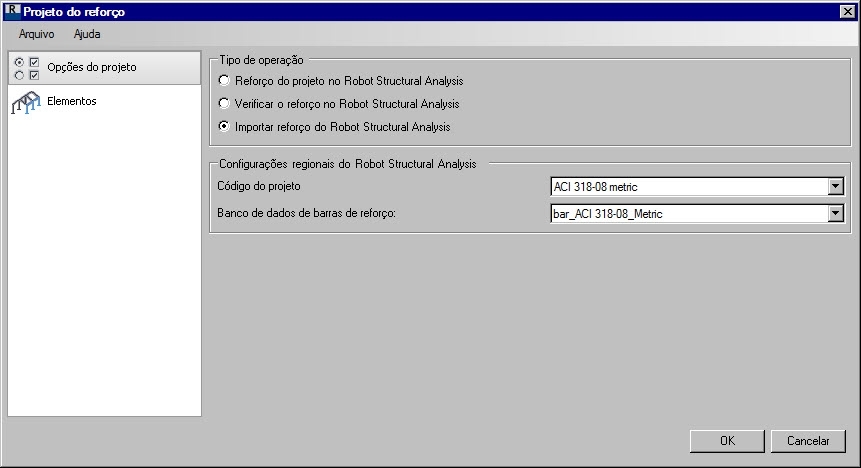Image resolution: width=861 pixels, height=468 pixels.
Task: Select the Opções do projeto list item
Action: pos(104,68)
